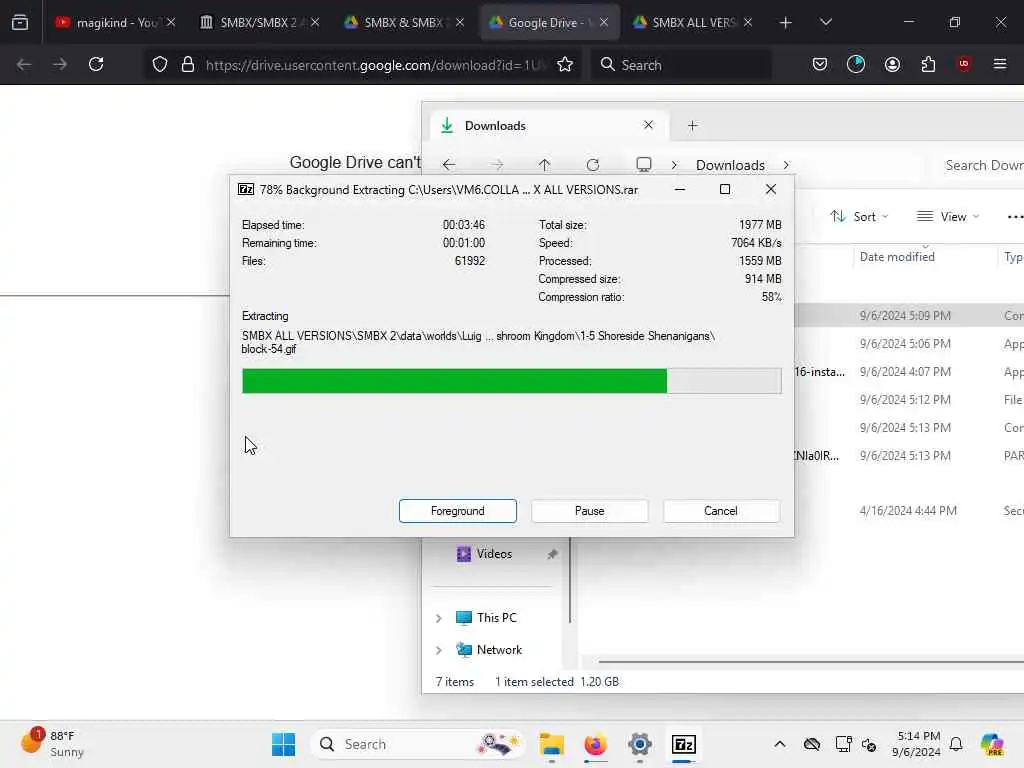Open the Firefox account profile icon
This screenshot has height=768, width=1024.
892,64
